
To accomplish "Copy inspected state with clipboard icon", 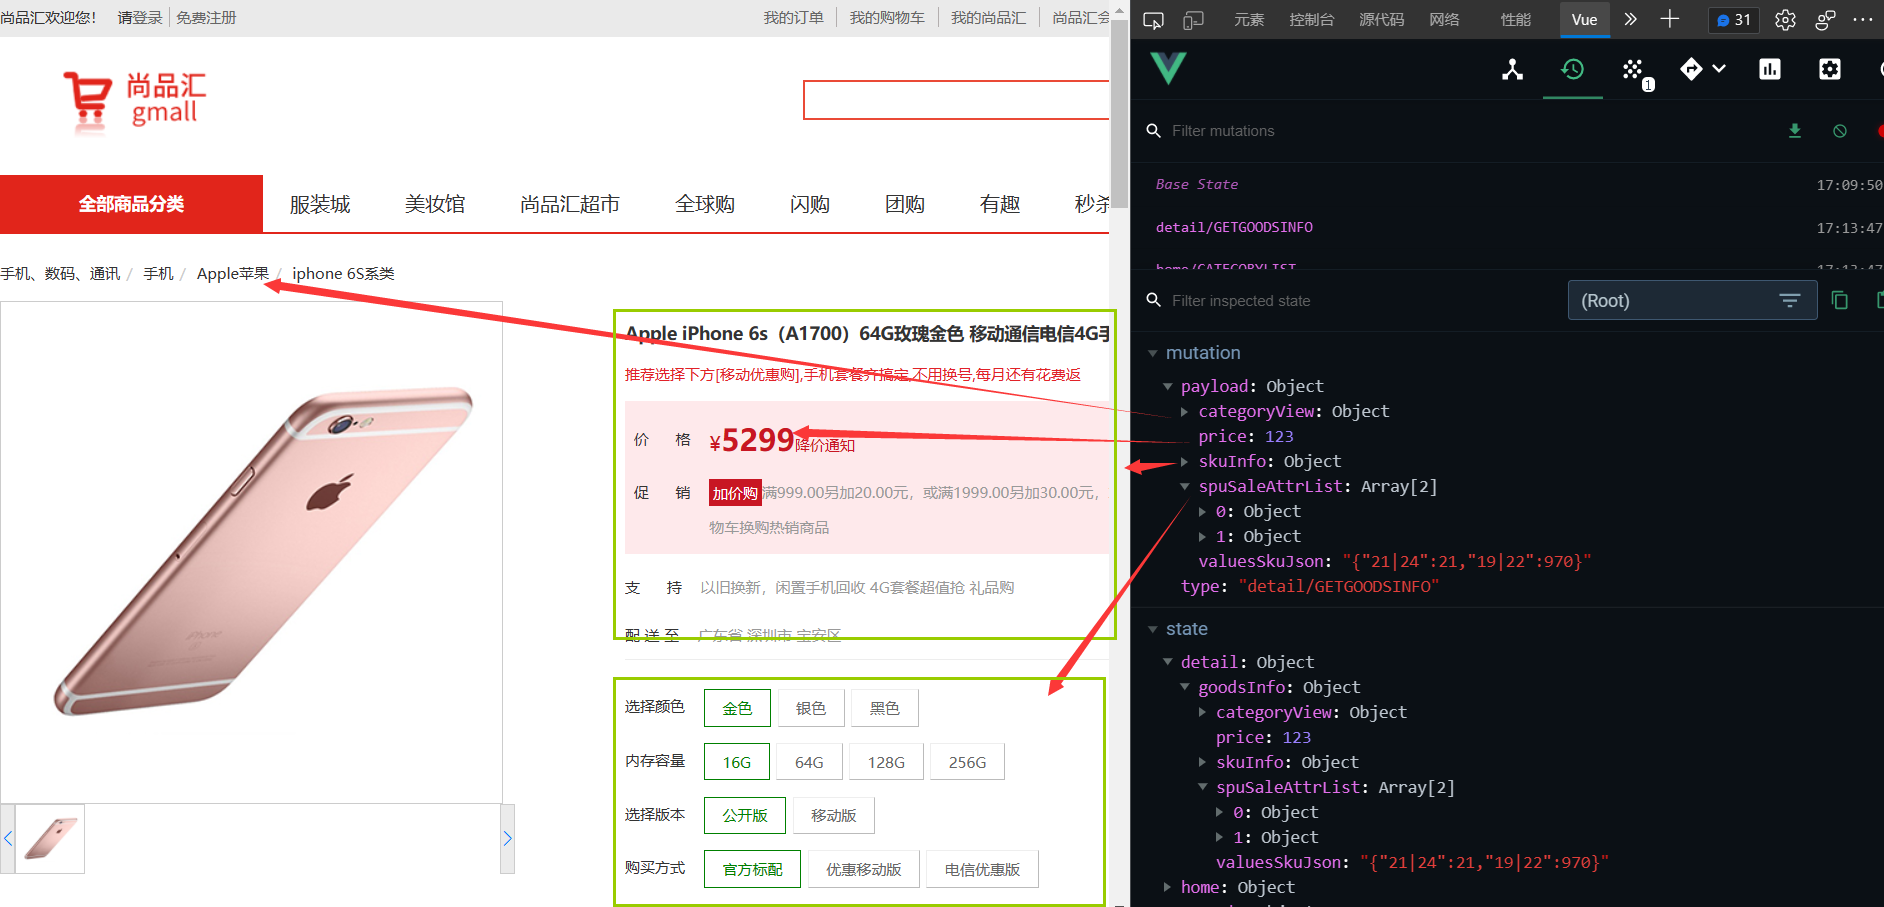I will [1839, 300].
